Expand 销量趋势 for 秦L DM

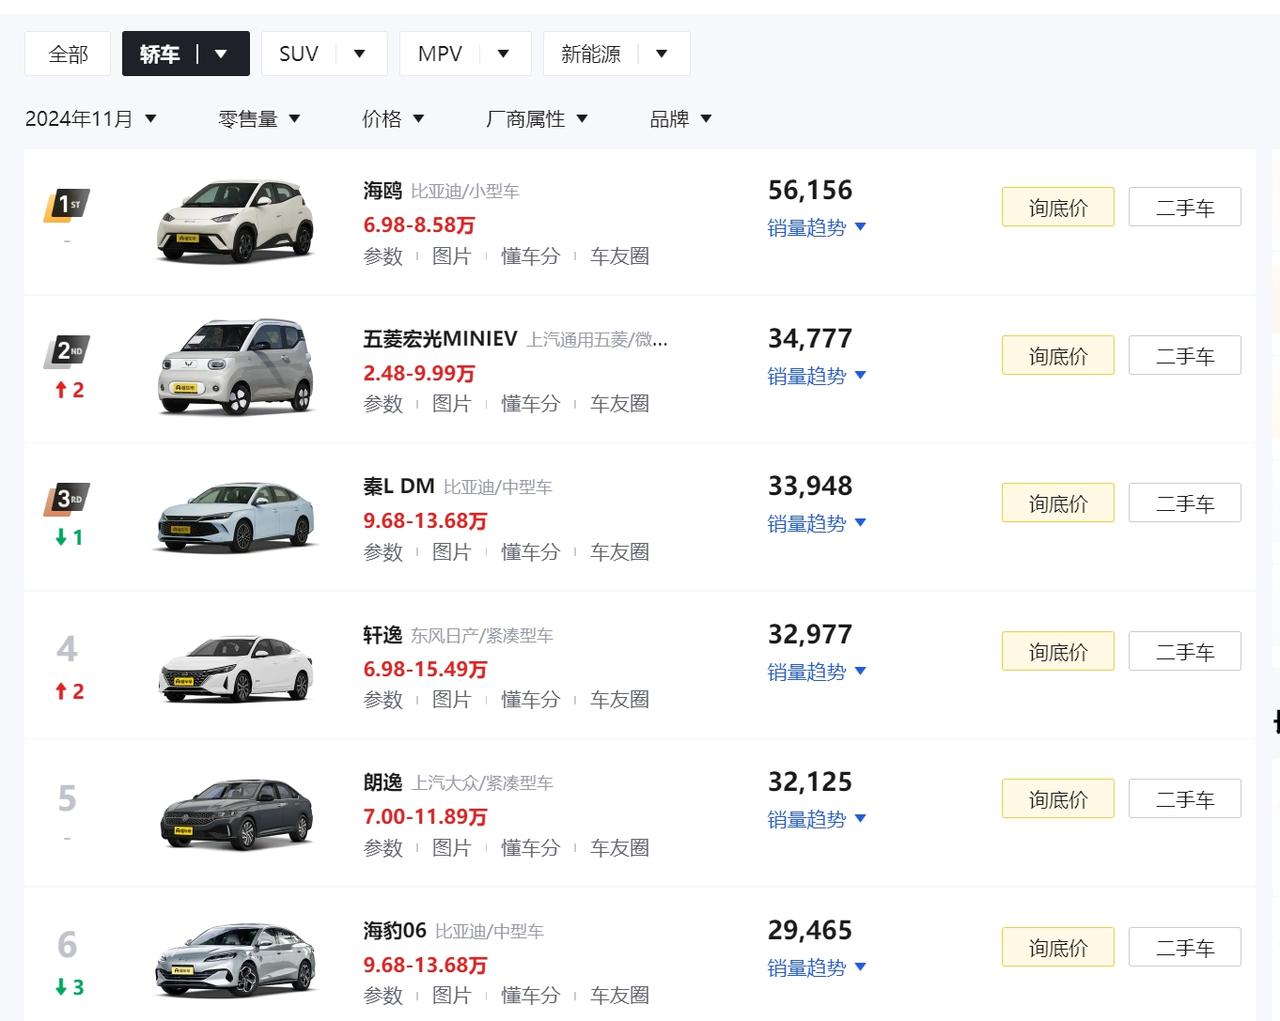point(816,524)
